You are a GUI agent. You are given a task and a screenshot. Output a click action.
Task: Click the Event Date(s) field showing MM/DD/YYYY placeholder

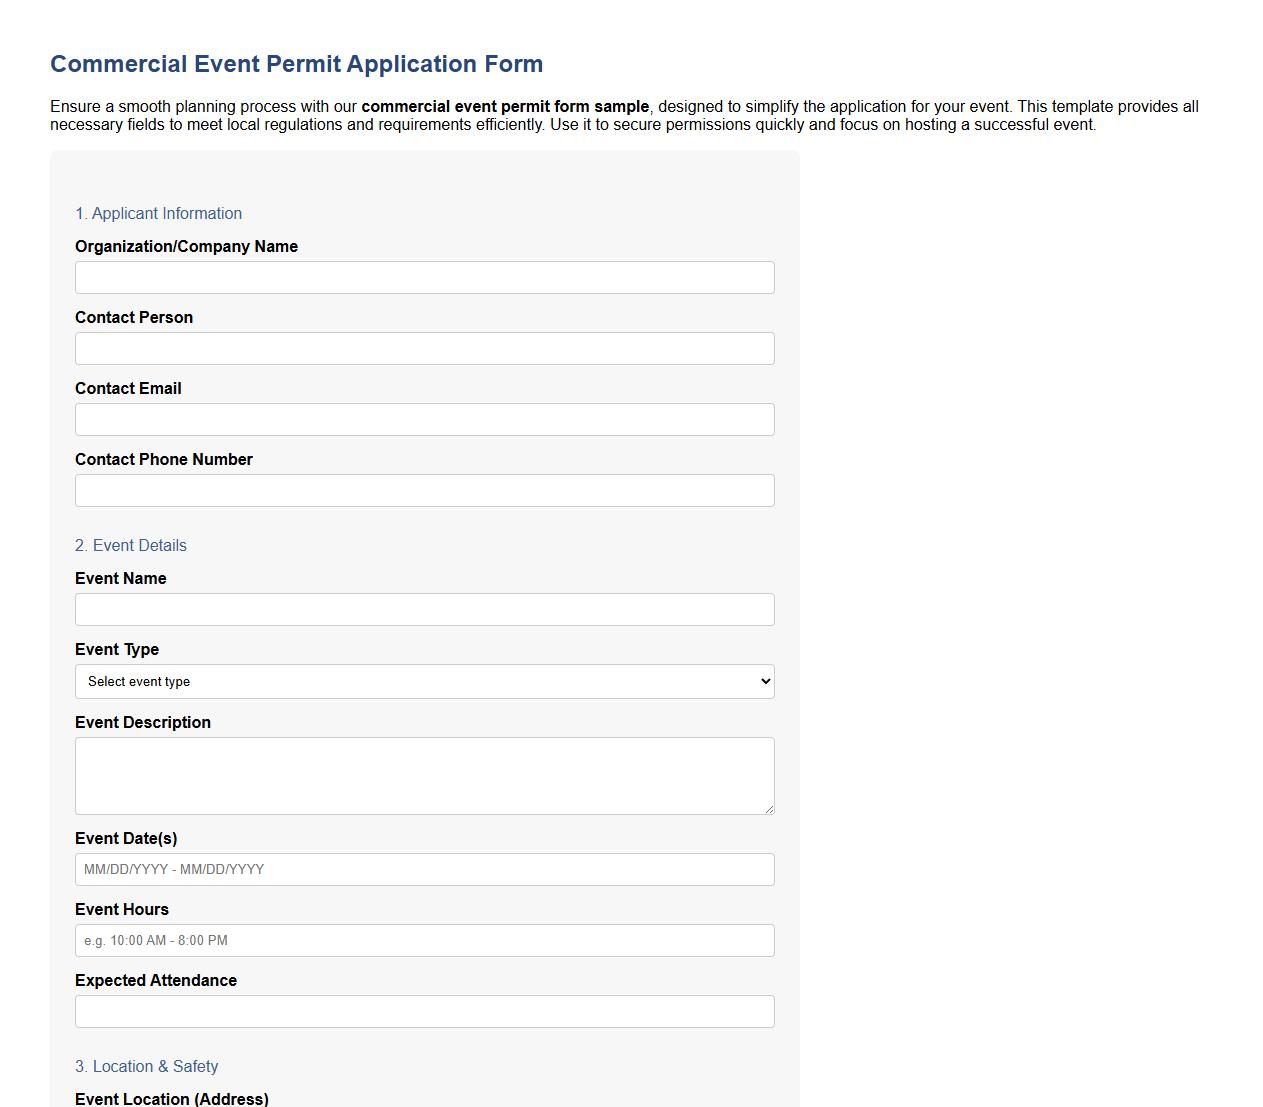pos(424,869)
